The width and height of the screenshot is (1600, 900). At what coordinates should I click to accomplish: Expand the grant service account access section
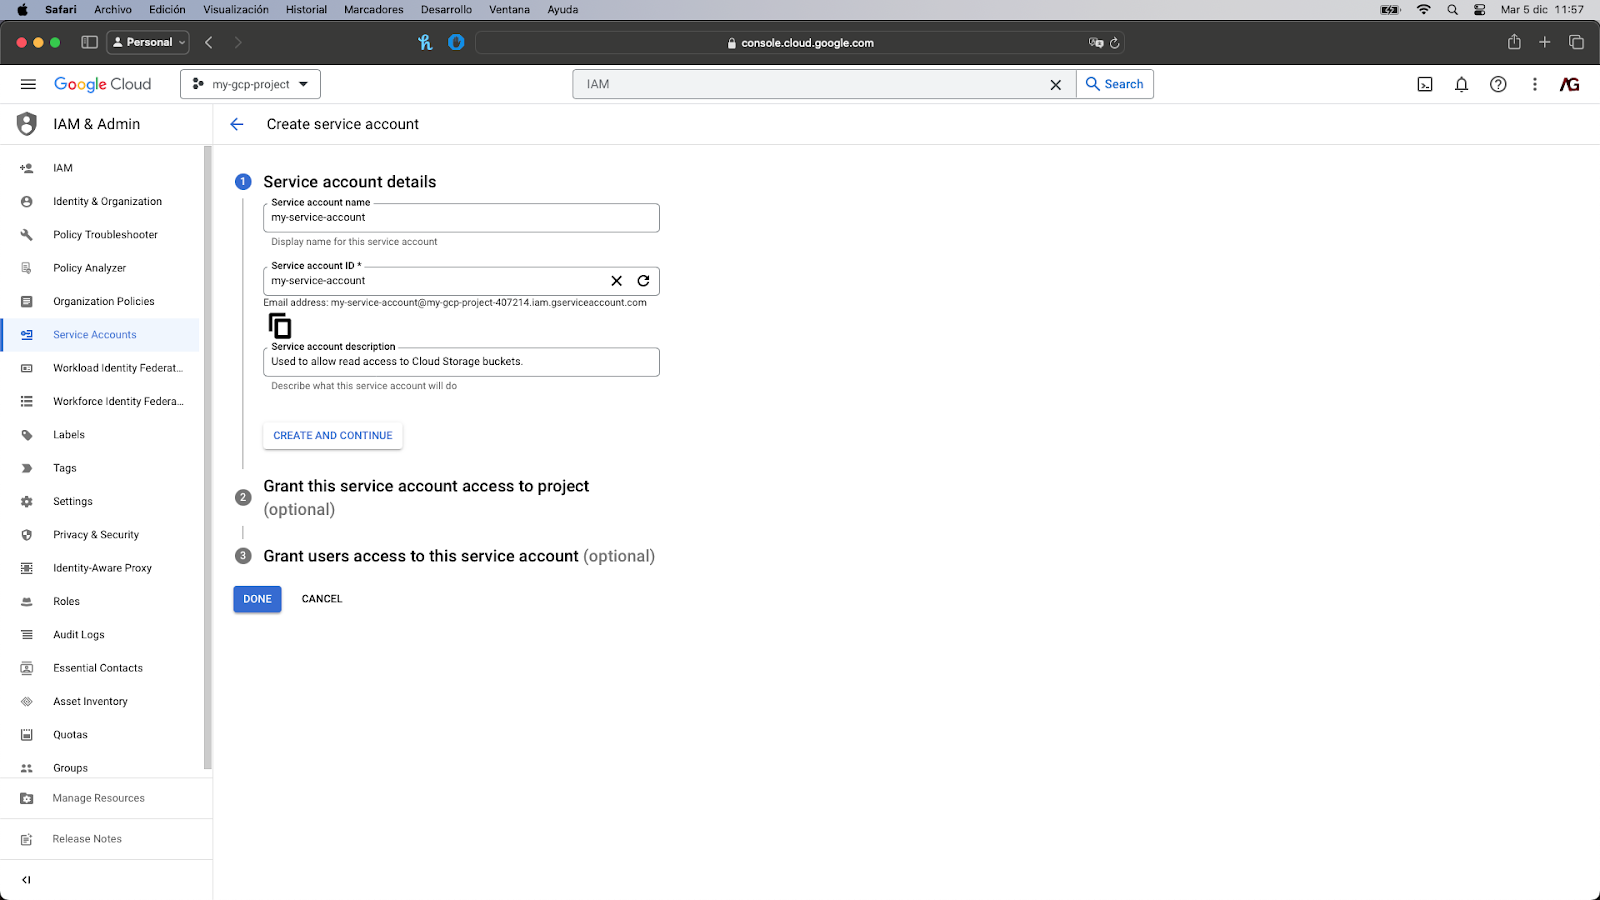[426, 486]
